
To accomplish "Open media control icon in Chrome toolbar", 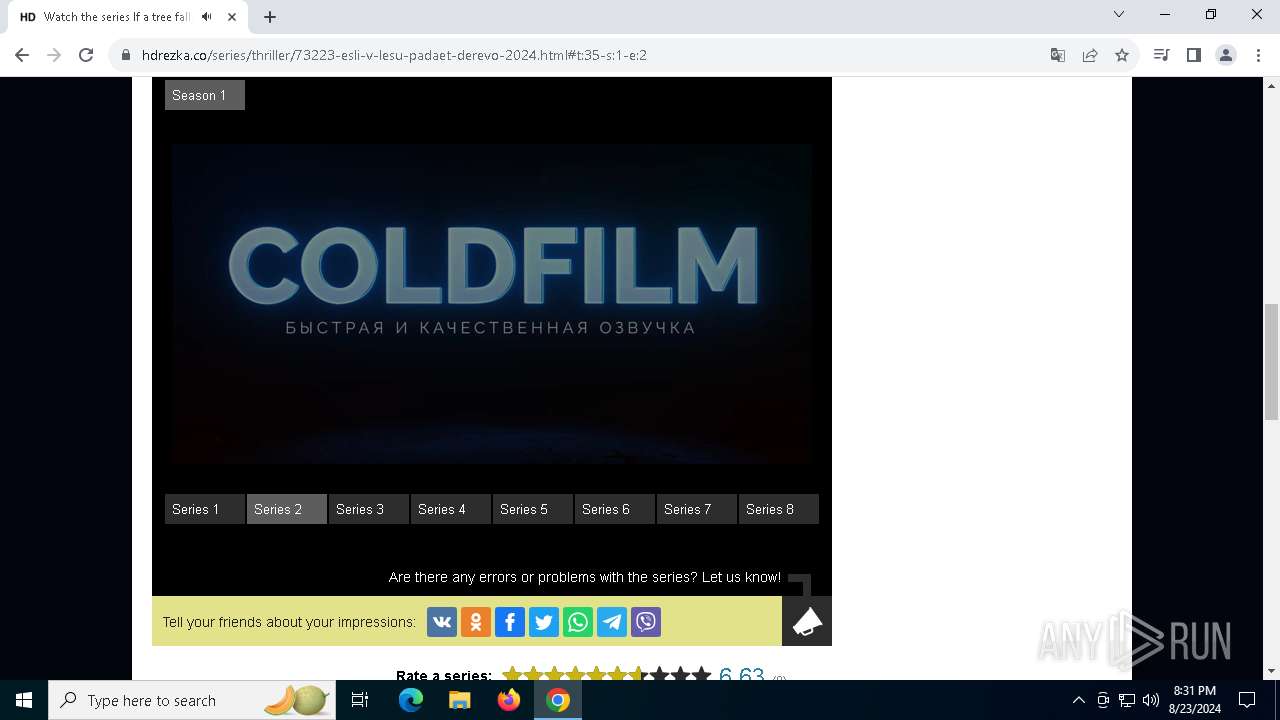I will pos(1161,55).
